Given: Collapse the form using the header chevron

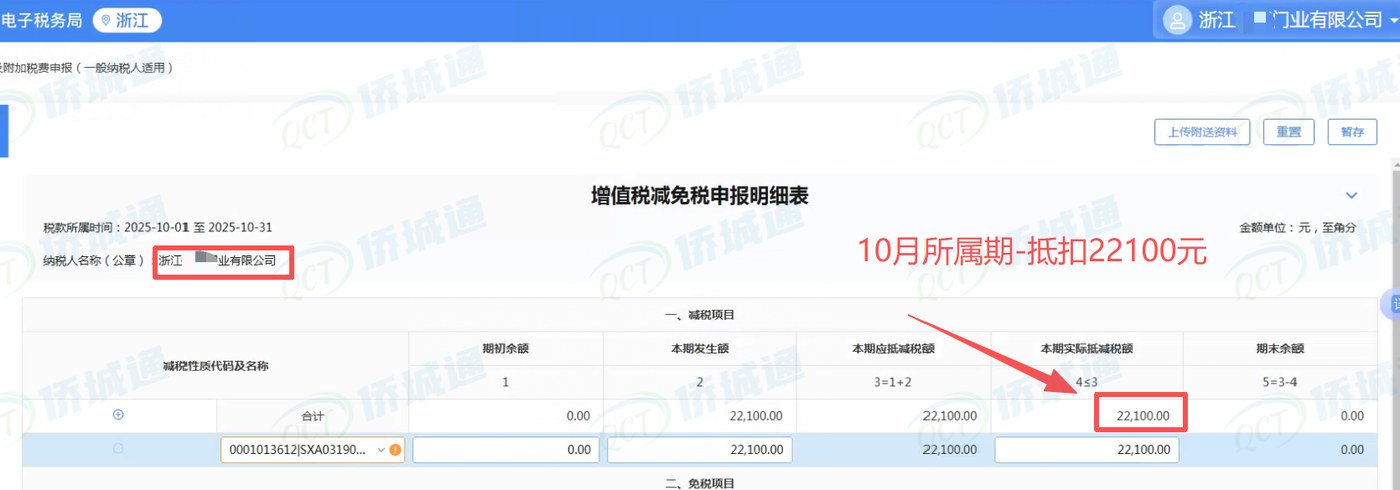Looking at the screenshot, I should 1352,195.
